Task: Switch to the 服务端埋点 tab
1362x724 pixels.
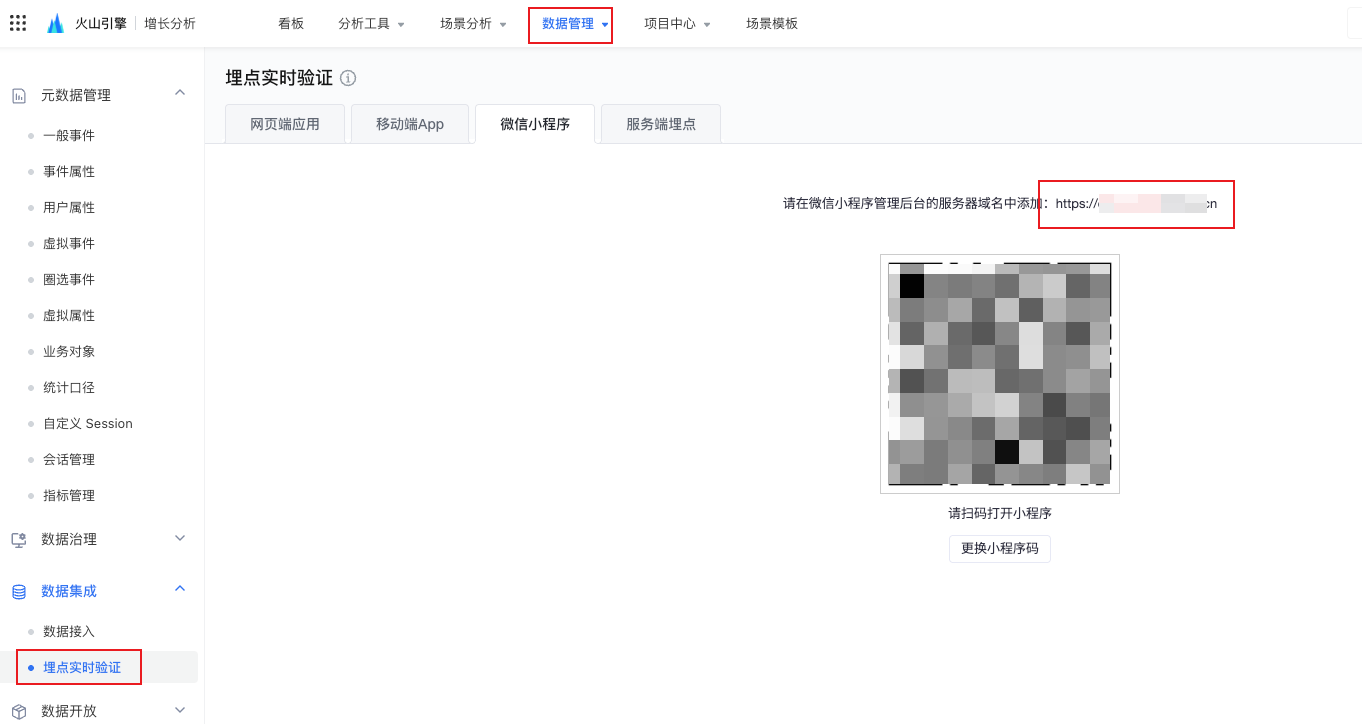Action: pyautogui.click(x=661, y=124)
